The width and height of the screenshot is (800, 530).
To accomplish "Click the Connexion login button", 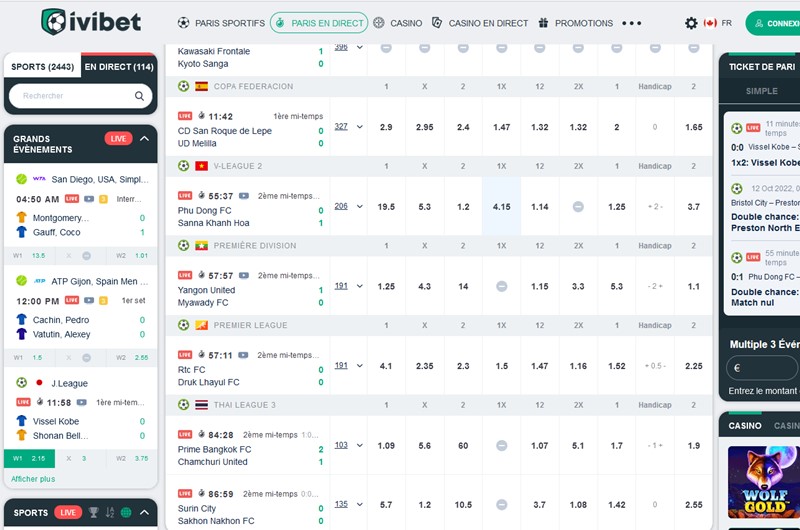I will [x=774, y=23].
